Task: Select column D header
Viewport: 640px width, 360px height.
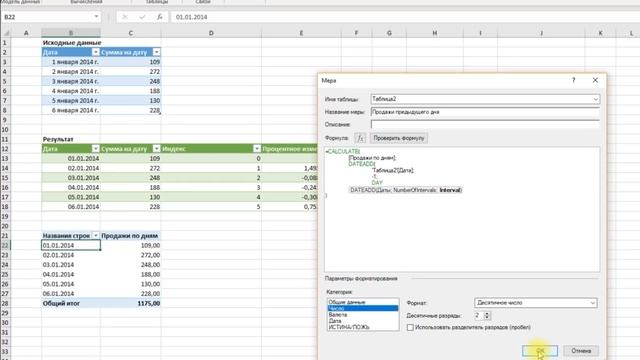Action: click(211, 33)
